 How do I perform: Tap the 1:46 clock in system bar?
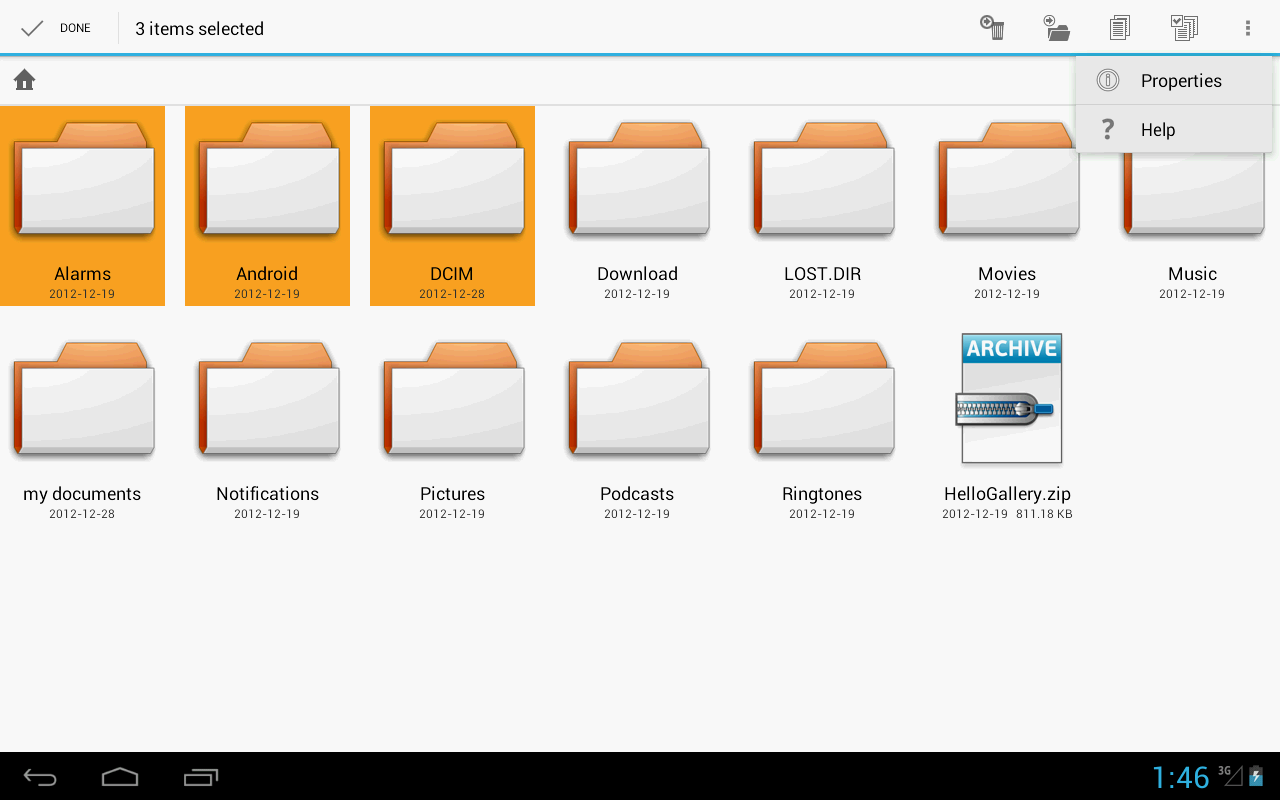(x=1181, y=777)
